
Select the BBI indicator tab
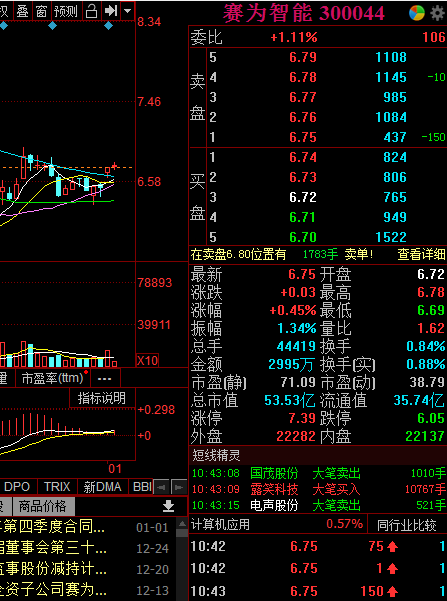[x=142, y=486]
